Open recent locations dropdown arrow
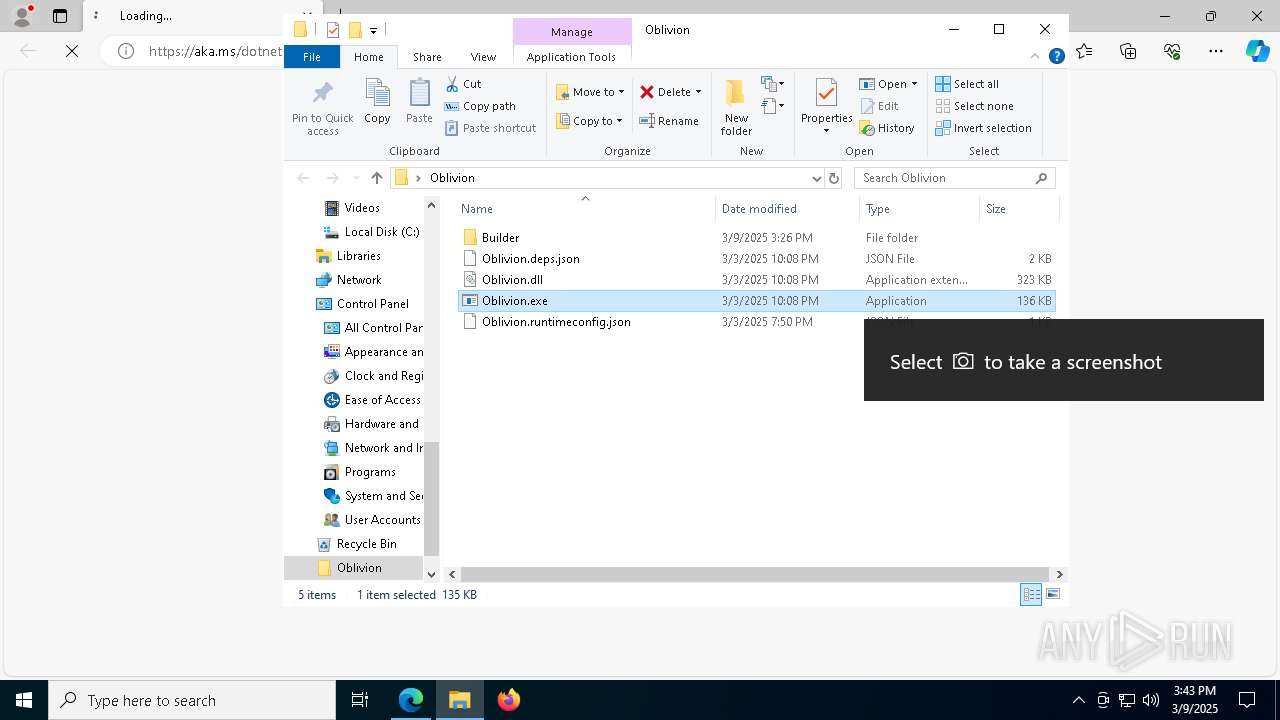The height and width of the screenshot is (720, 1280). (355, 178)
